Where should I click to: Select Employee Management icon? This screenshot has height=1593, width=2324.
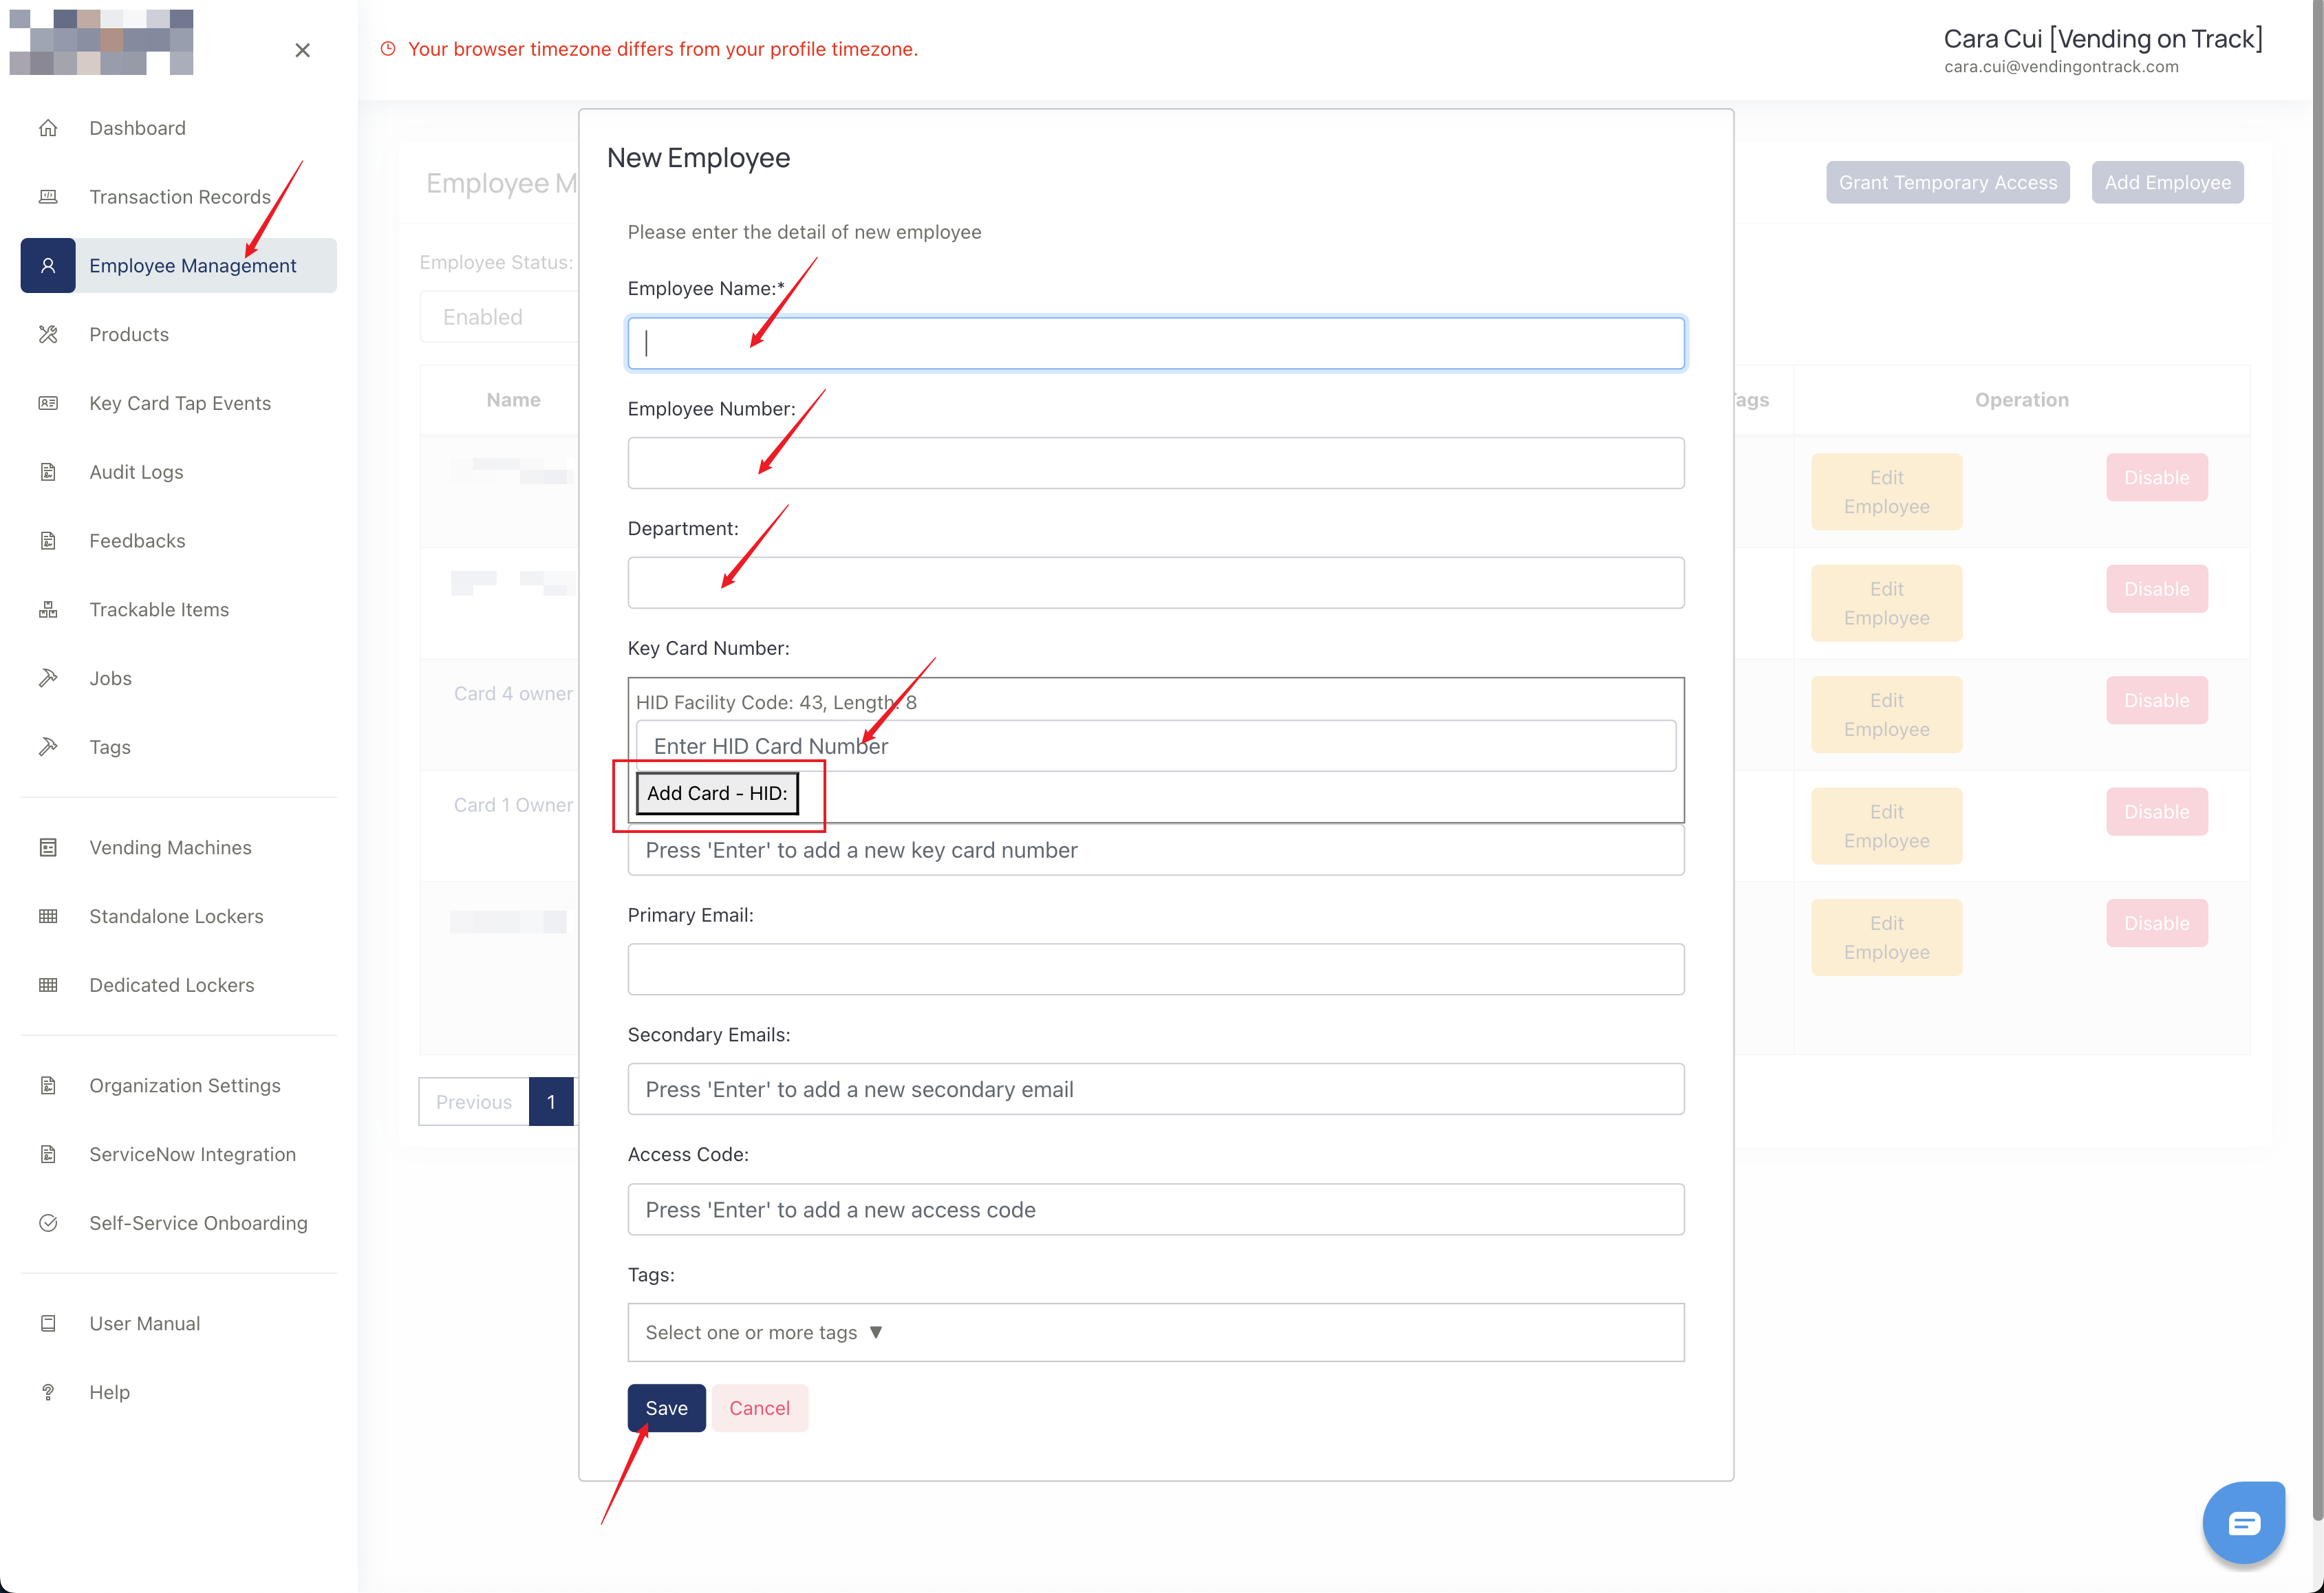47,263
